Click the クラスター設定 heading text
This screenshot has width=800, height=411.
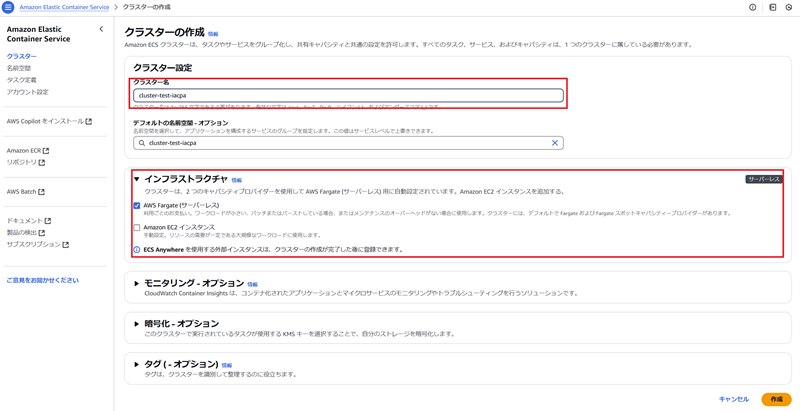162,68
